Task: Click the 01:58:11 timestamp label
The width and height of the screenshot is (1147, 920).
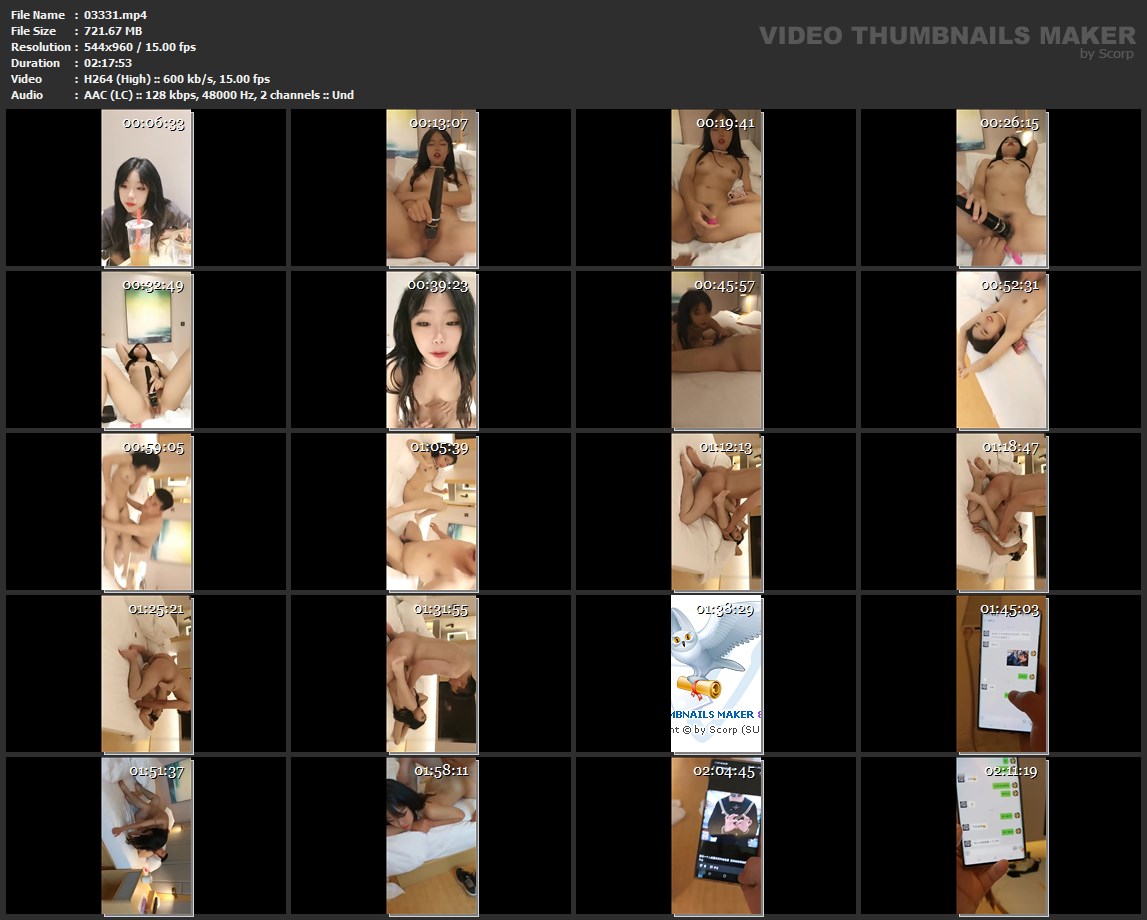Action: (x=441, y=771)
